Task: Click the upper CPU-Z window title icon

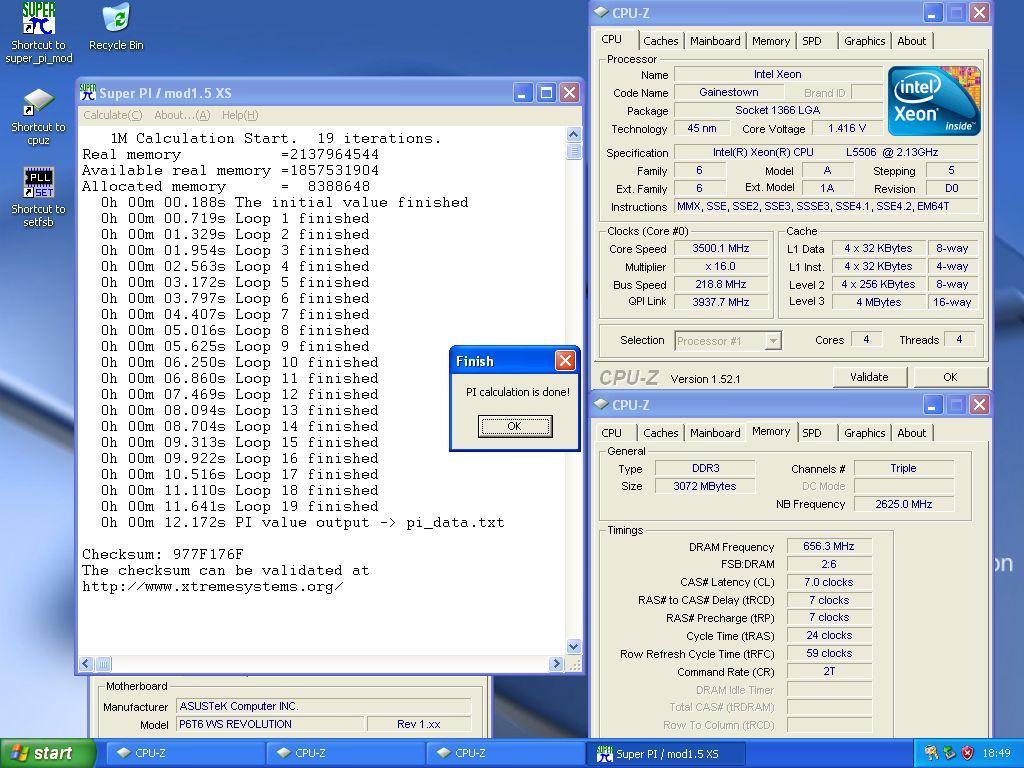Action: click(x=601, y=12)
